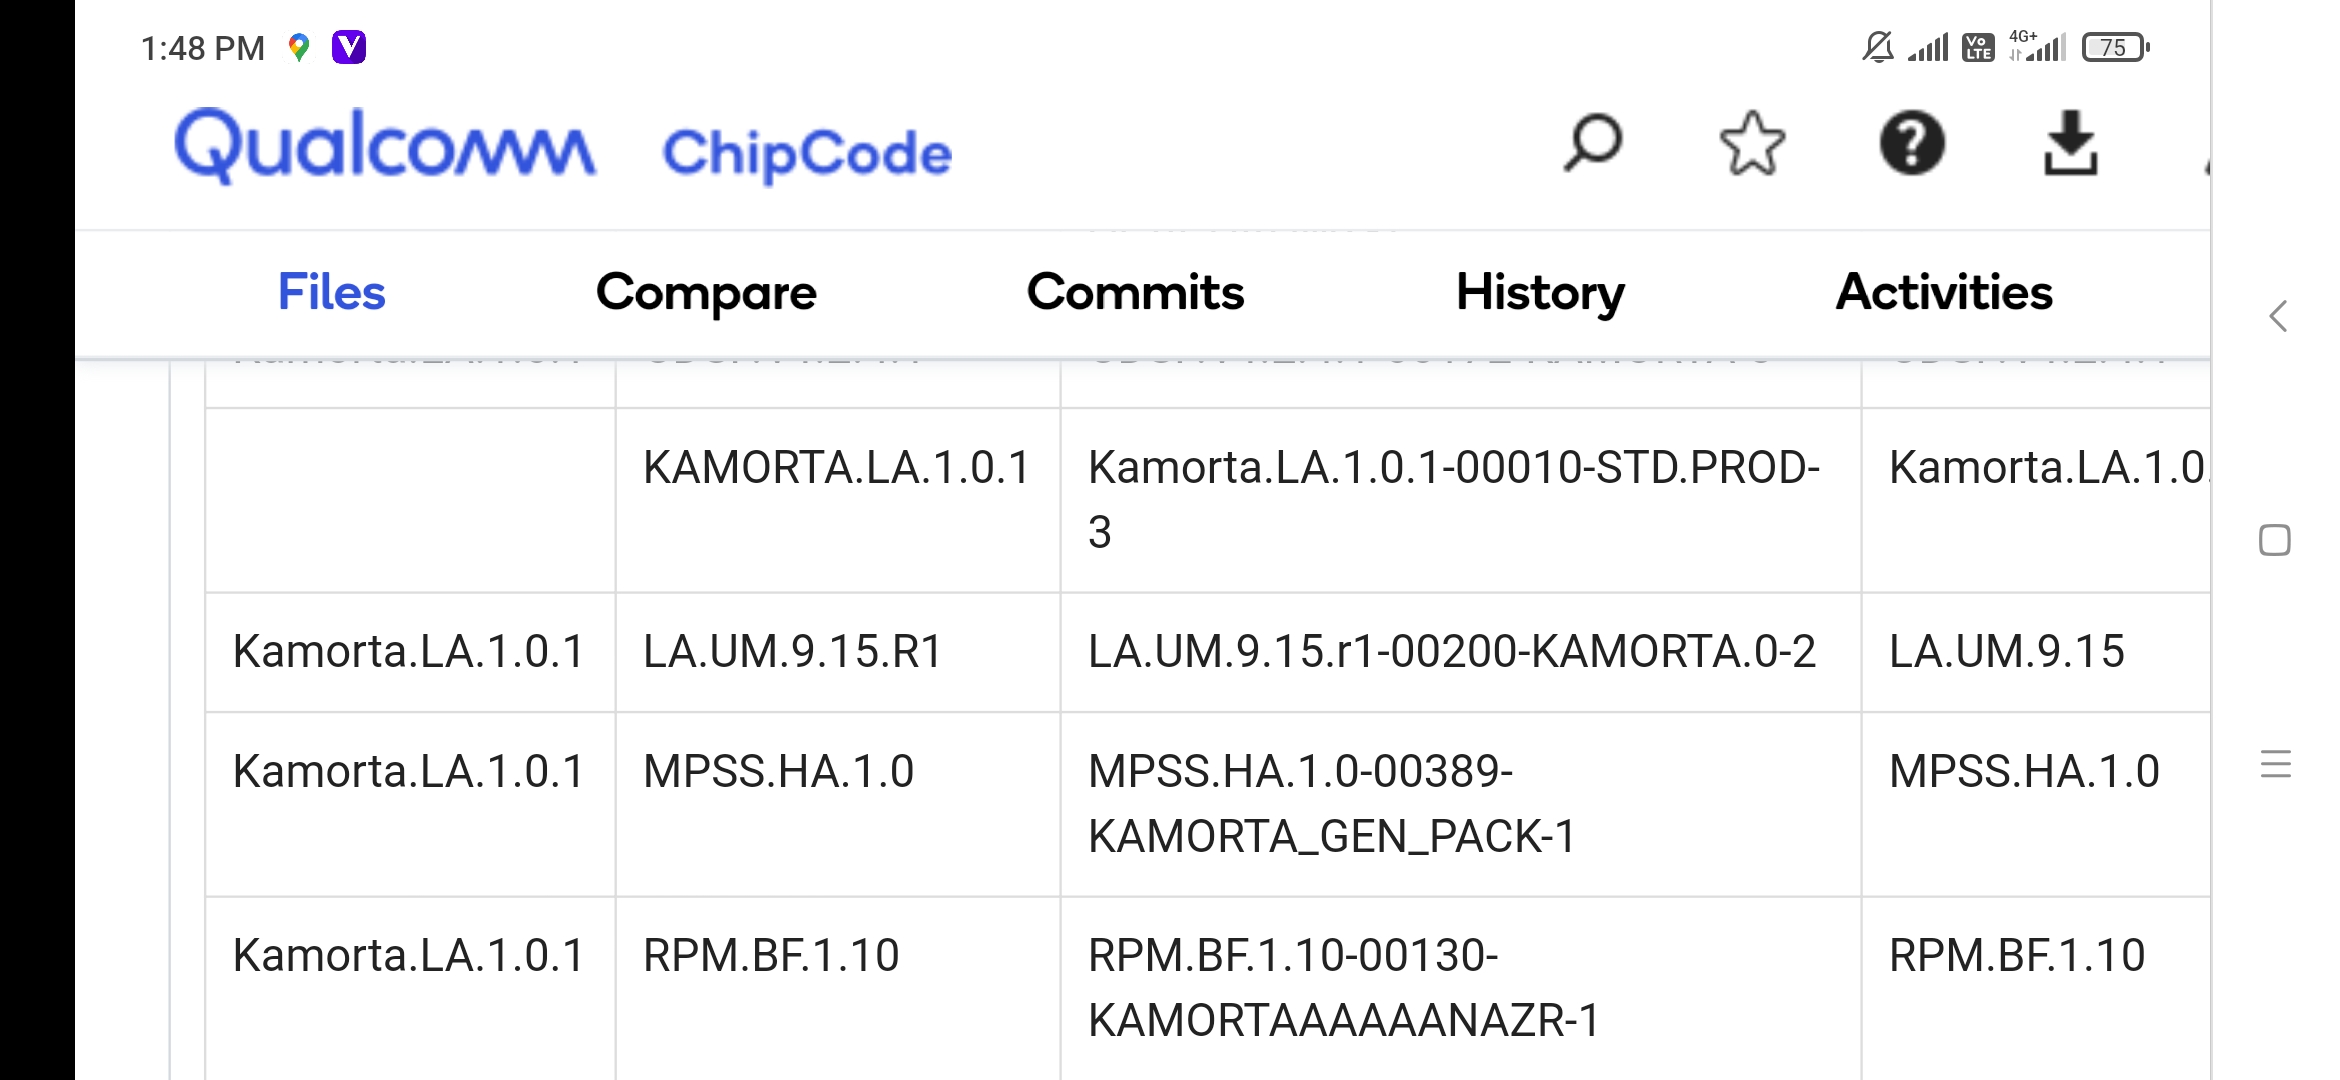Open the help question mark icon

[1912, 144]
